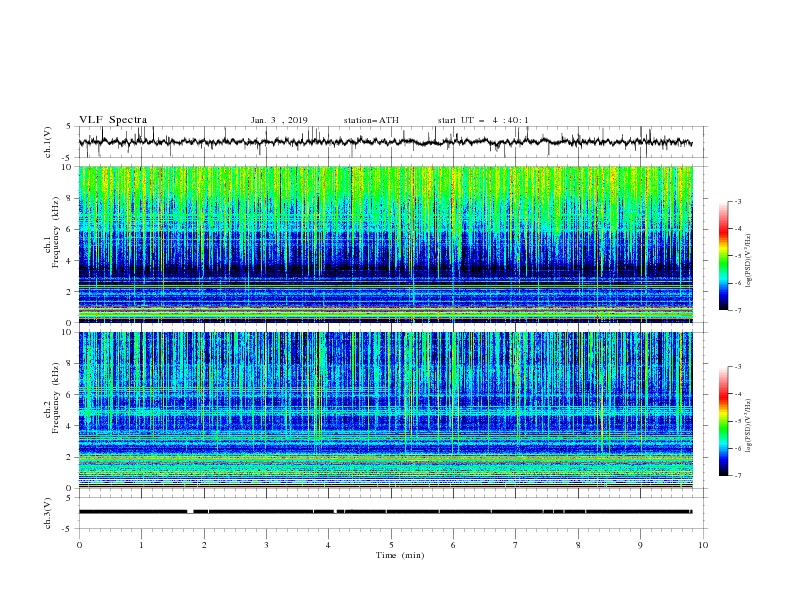Click the "station=ATH" label
This screenshot has width=792, height=612.
tap(371, 120)
